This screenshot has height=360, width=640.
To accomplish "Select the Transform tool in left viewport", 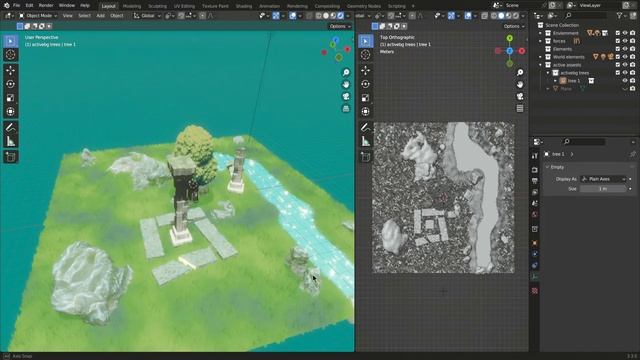I will click(x=11, y=111).
